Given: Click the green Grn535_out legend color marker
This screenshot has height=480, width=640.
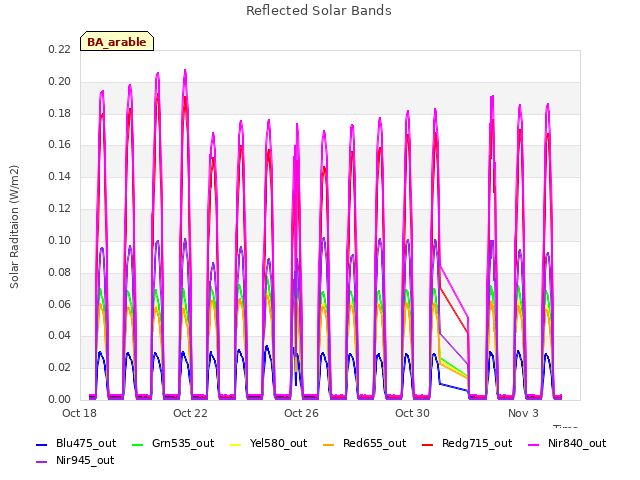Looking at the screenshot, I should tap(138, 444).
